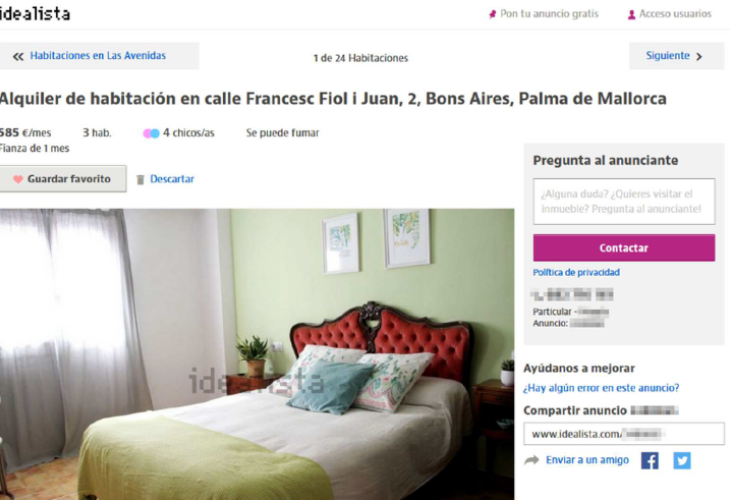Image resolution: width=730 pixels, height=500 pixels.
Task: Click the trash icon beside Descartar
Action: 140,179
